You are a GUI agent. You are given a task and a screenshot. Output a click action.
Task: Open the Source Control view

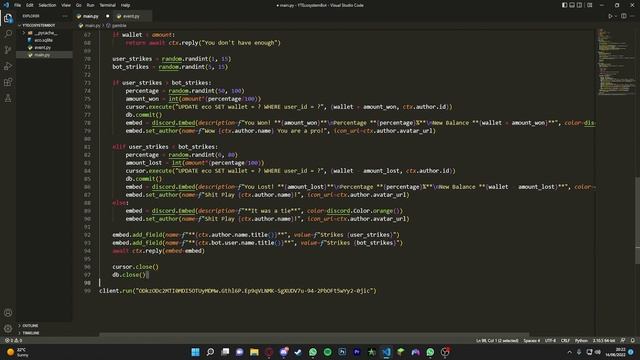click(x=8, y=50)
